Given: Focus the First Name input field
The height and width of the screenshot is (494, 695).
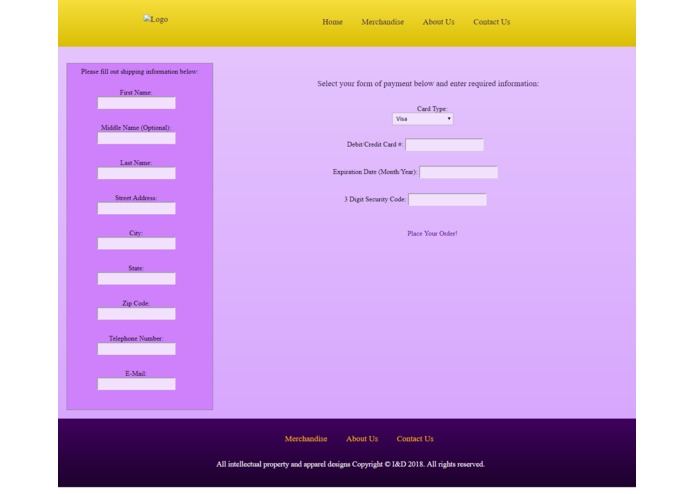Looking at the screenshot, I should tap(137, 103).
